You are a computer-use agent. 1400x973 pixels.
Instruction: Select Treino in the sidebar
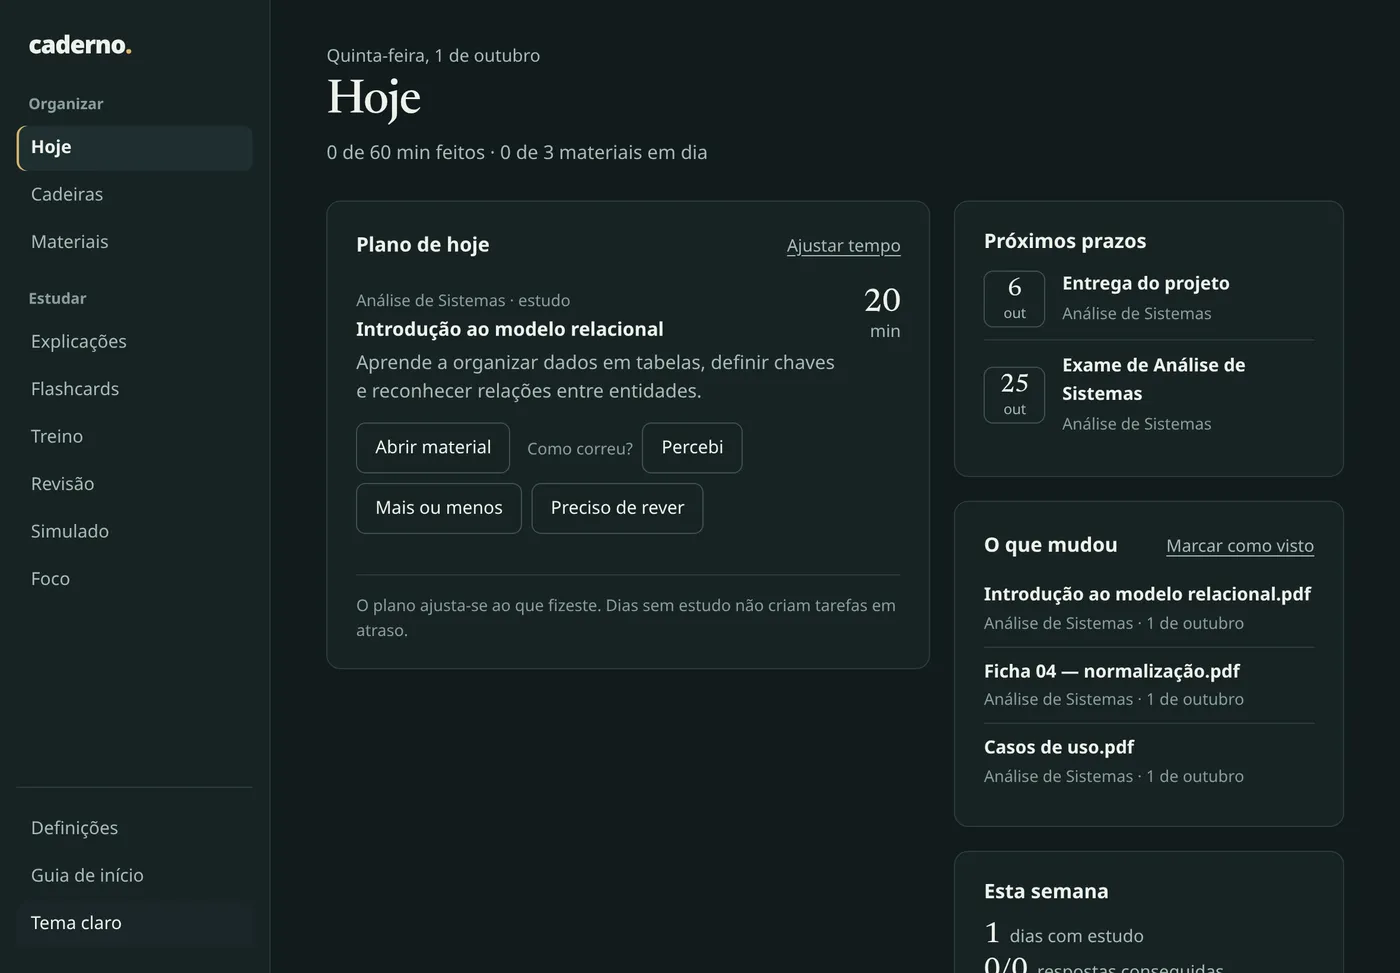click(134, 437)
